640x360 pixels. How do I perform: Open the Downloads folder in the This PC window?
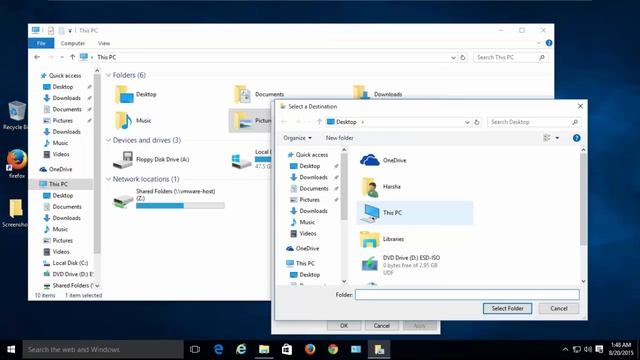click(378, 94)
